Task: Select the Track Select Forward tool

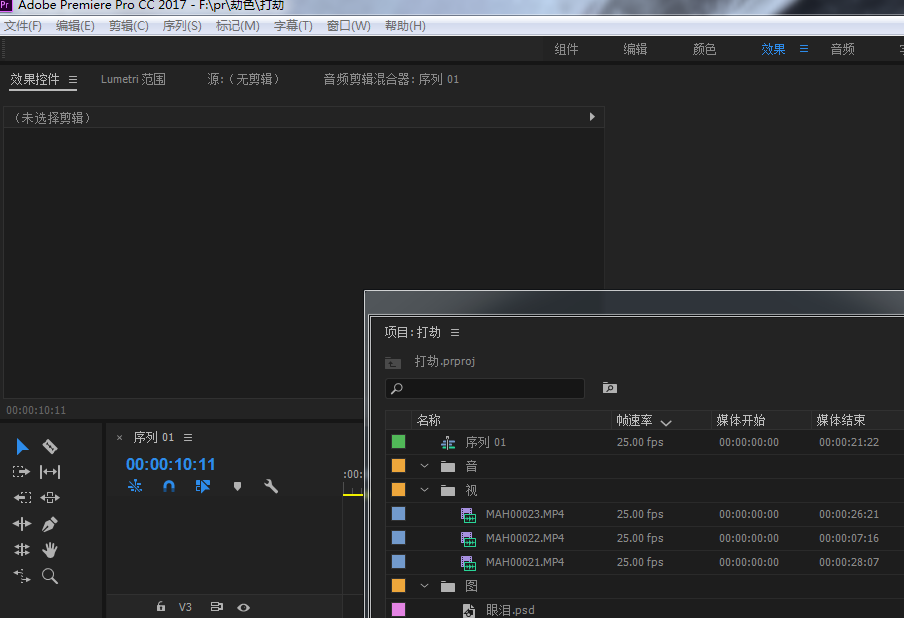Action: [x=21, y=472]
